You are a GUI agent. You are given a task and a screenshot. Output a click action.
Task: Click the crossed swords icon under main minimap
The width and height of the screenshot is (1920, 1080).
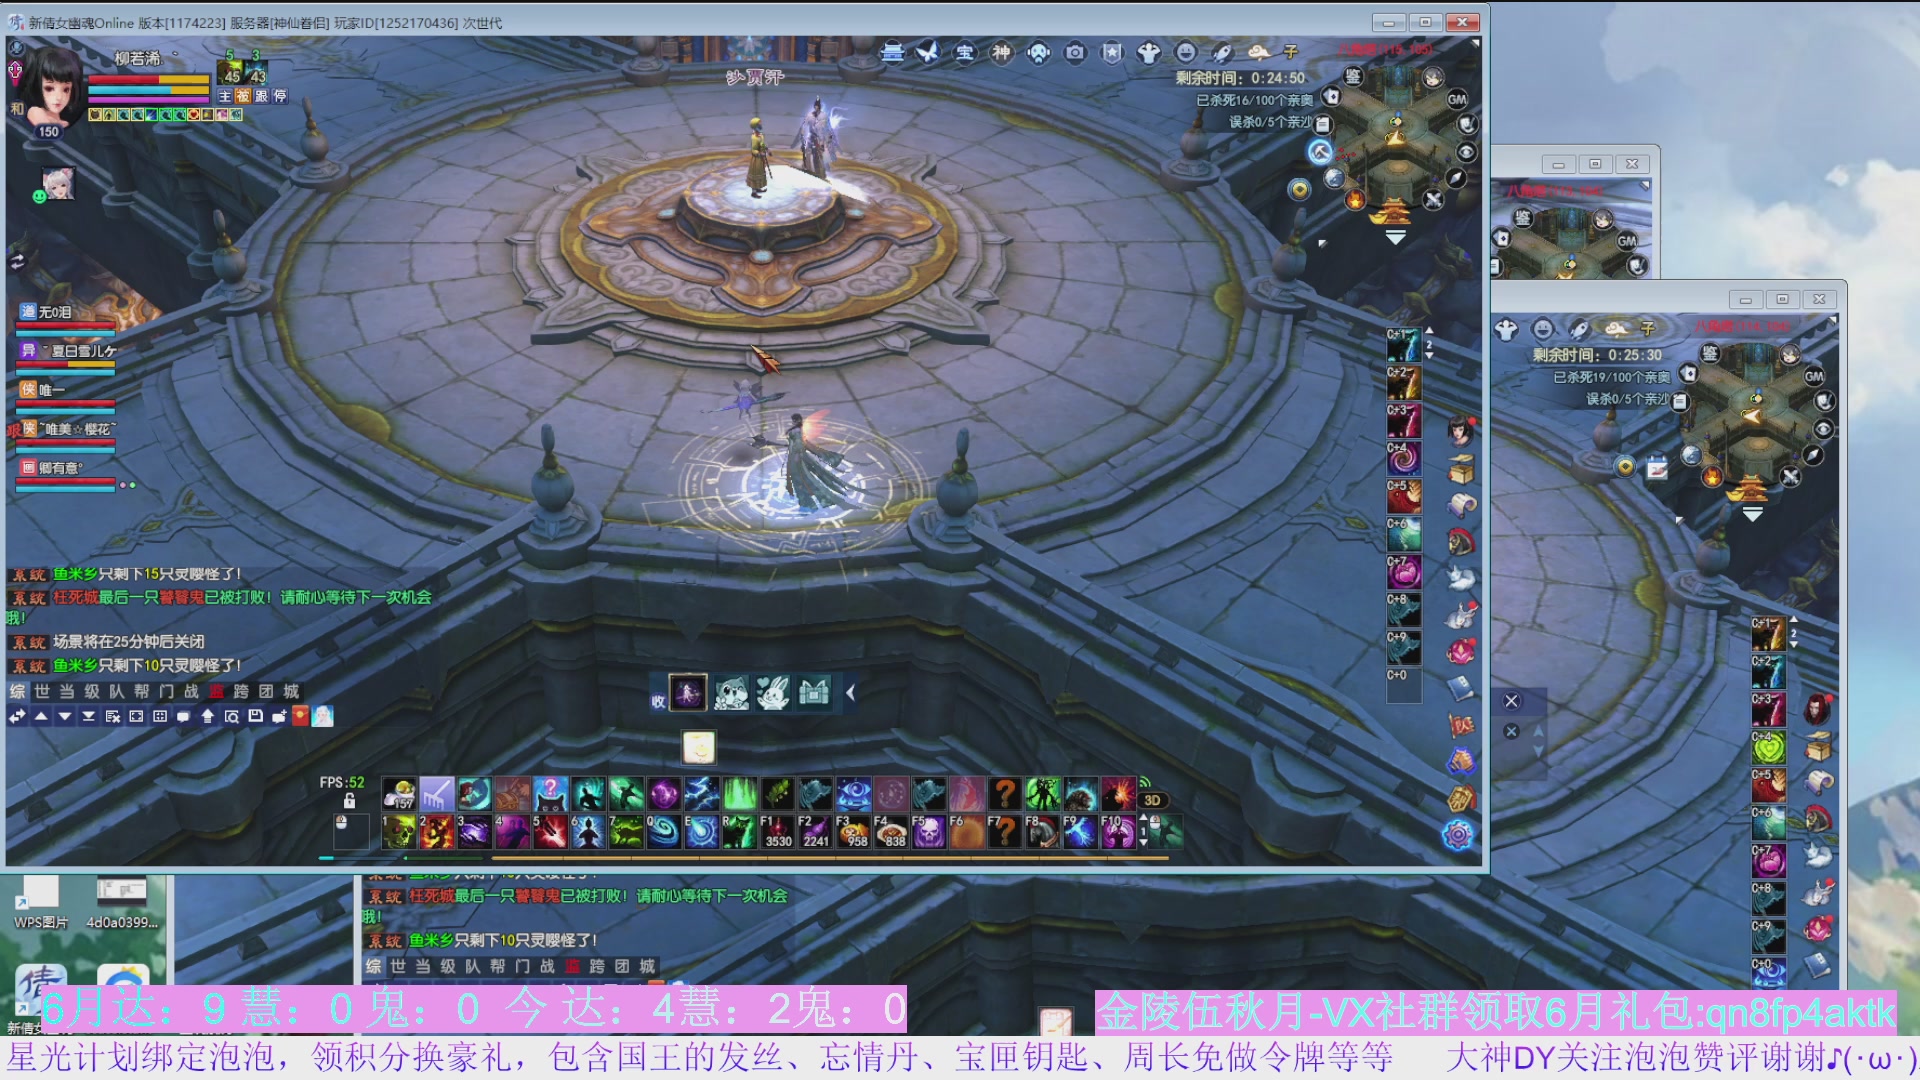[x=1433, y=199]
